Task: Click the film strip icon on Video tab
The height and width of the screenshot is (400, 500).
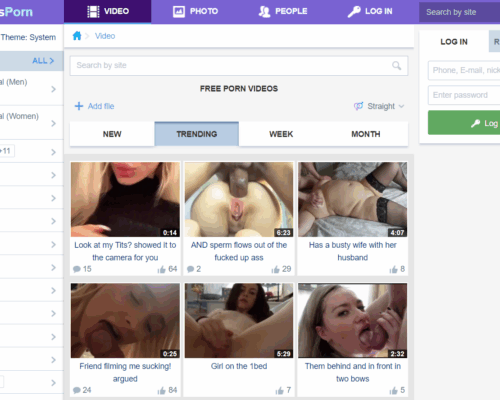Action: click(93, 11)
